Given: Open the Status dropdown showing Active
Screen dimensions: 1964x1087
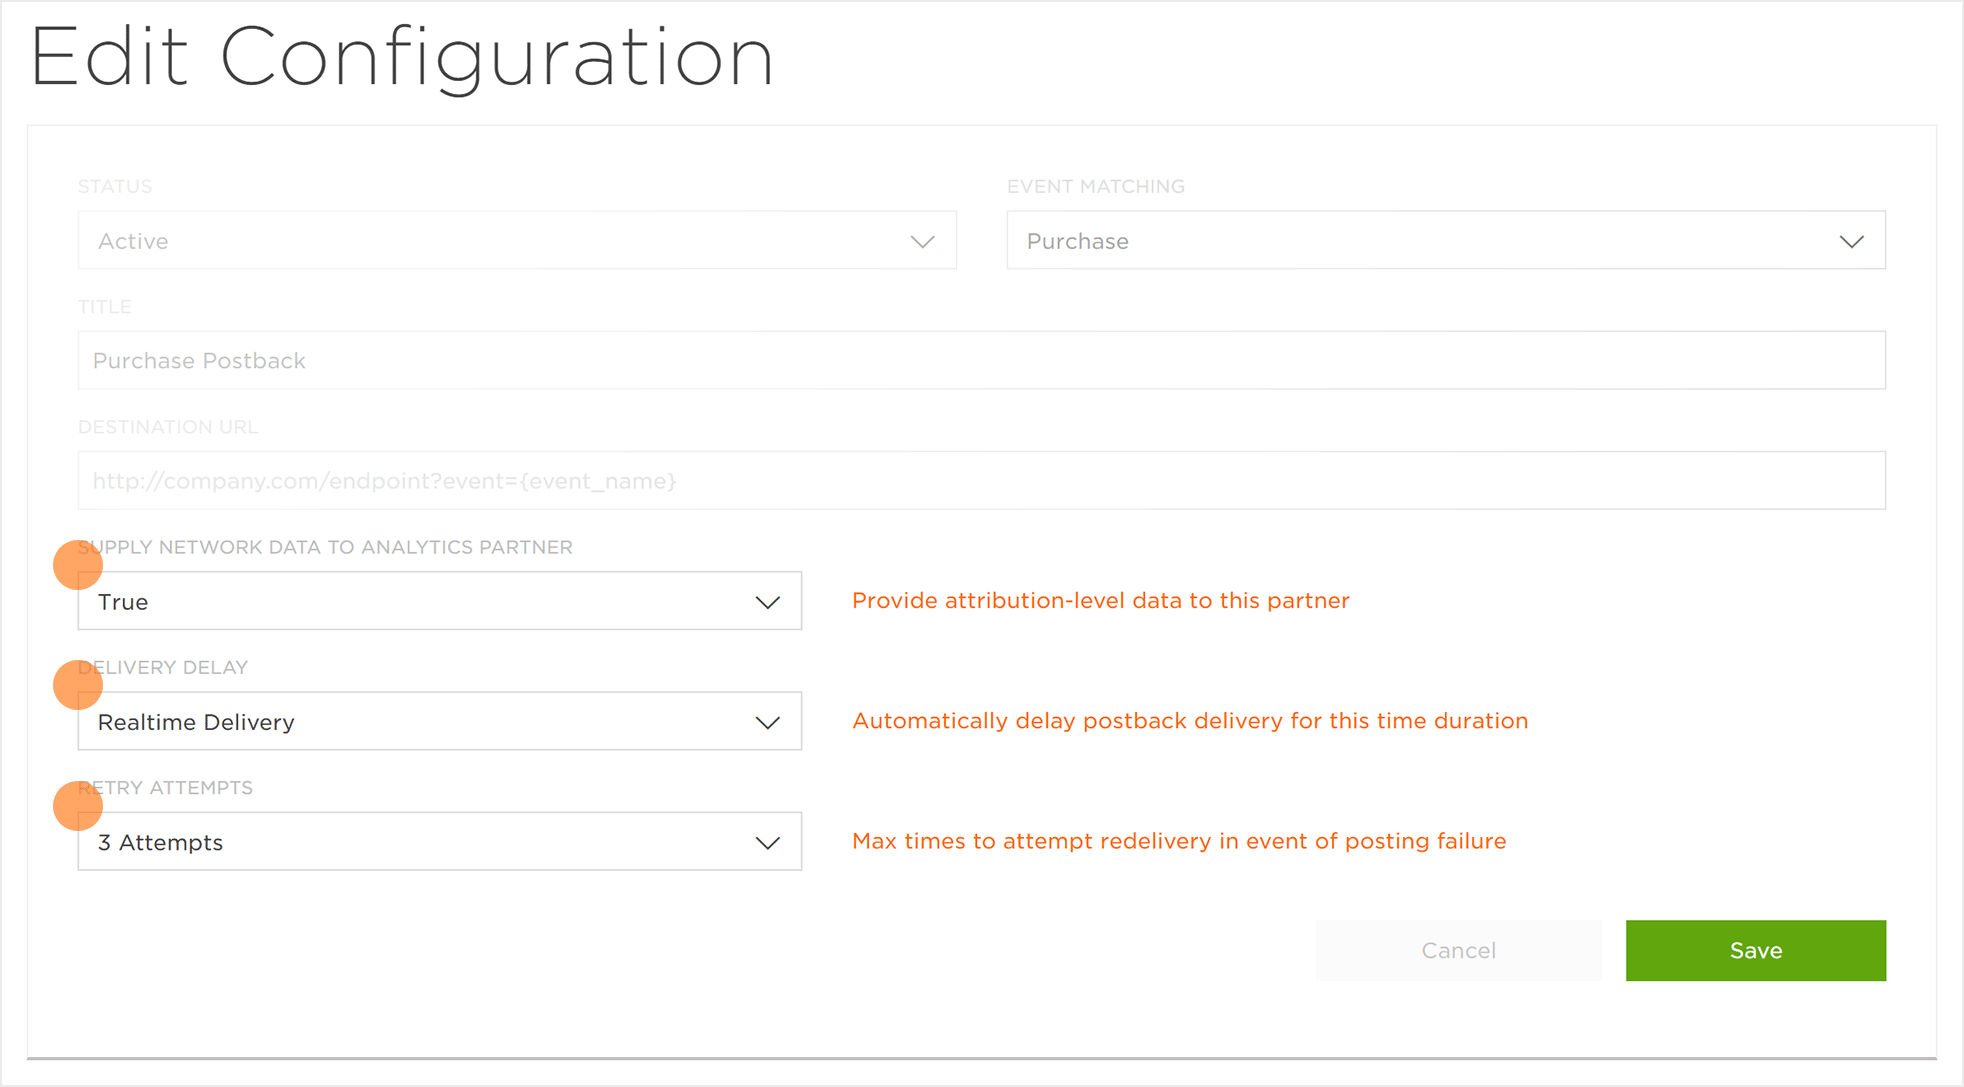Looking at the screenshot, I should (x=500, y=241).
